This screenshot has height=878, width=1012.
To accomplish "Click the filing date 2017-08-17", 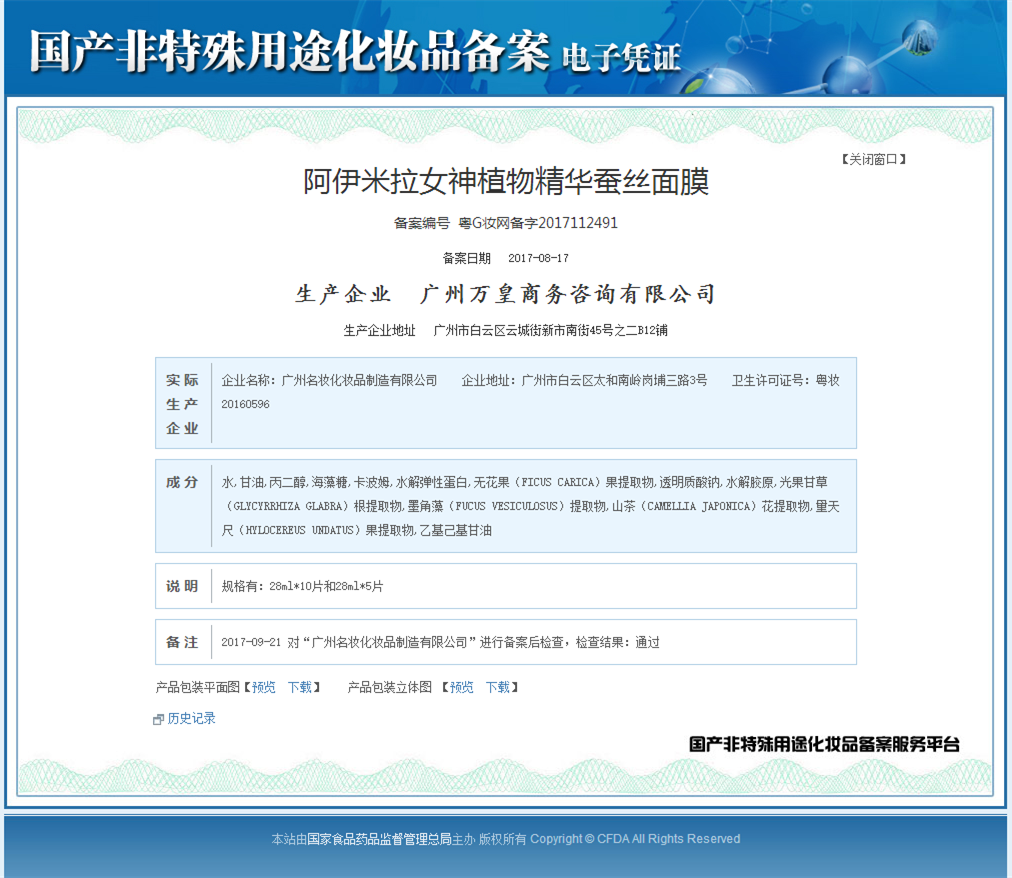I will 538,258.
